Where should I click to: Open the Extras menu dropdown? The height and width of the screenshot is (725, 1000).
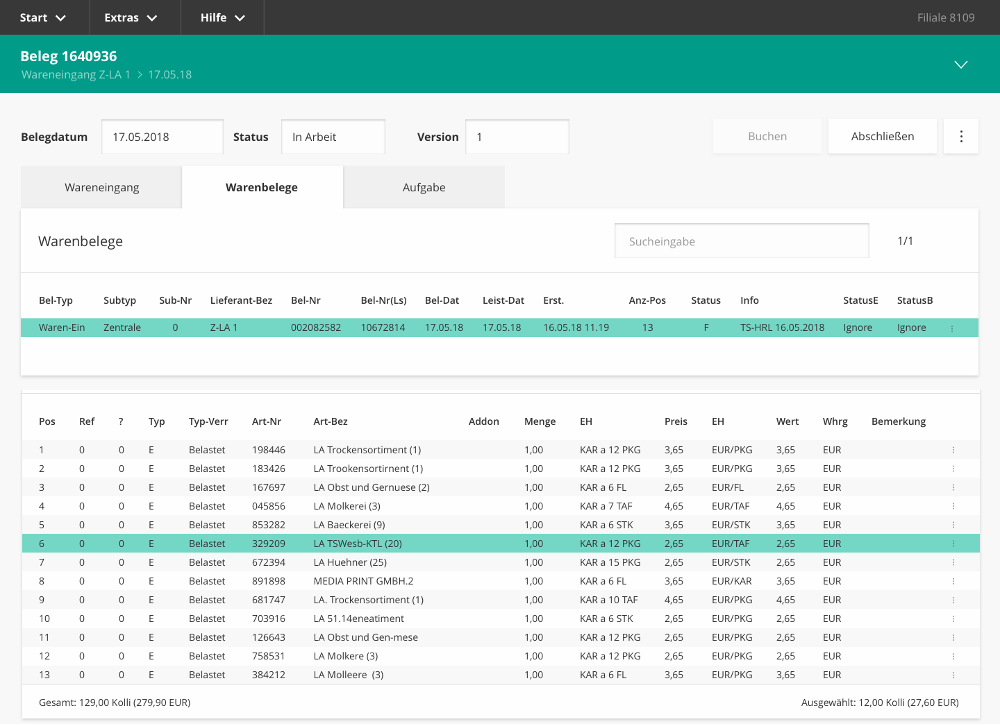[x=131, y=18]
